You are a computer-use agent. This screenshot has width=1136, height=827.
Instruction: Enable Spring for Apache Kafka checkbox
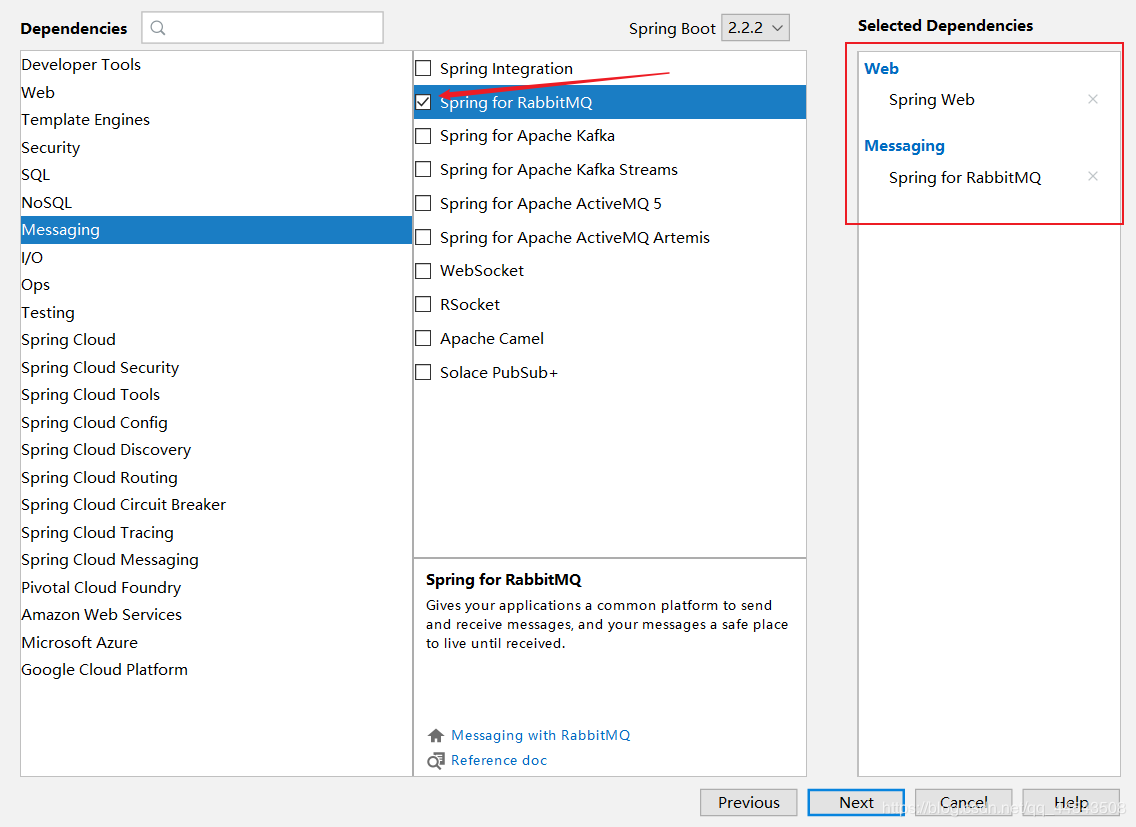[x=423, y=136]
